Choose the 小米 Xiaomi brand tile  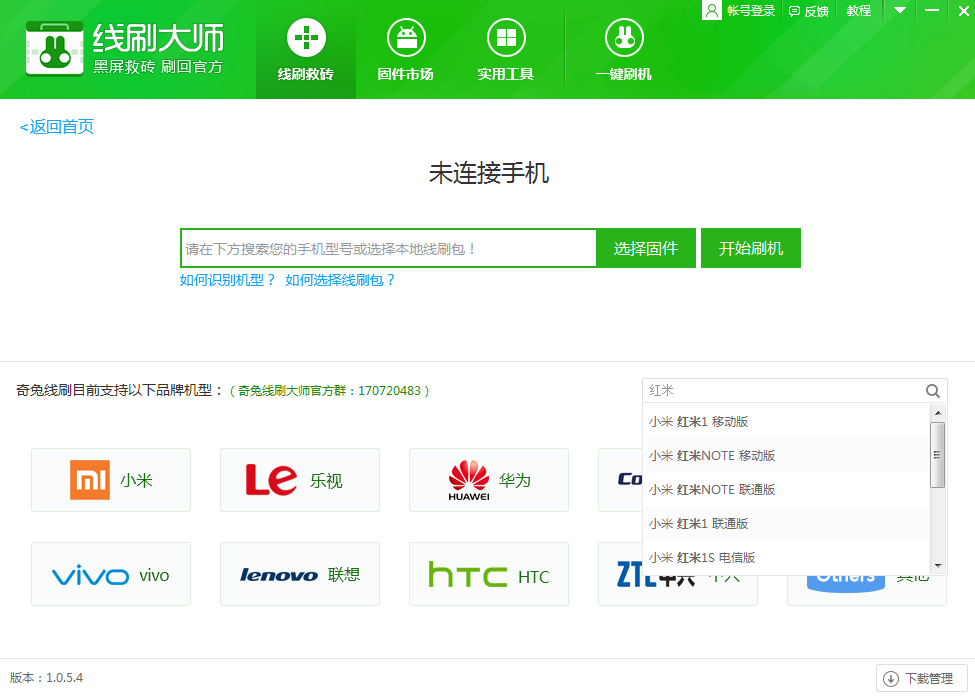point(111,480)
